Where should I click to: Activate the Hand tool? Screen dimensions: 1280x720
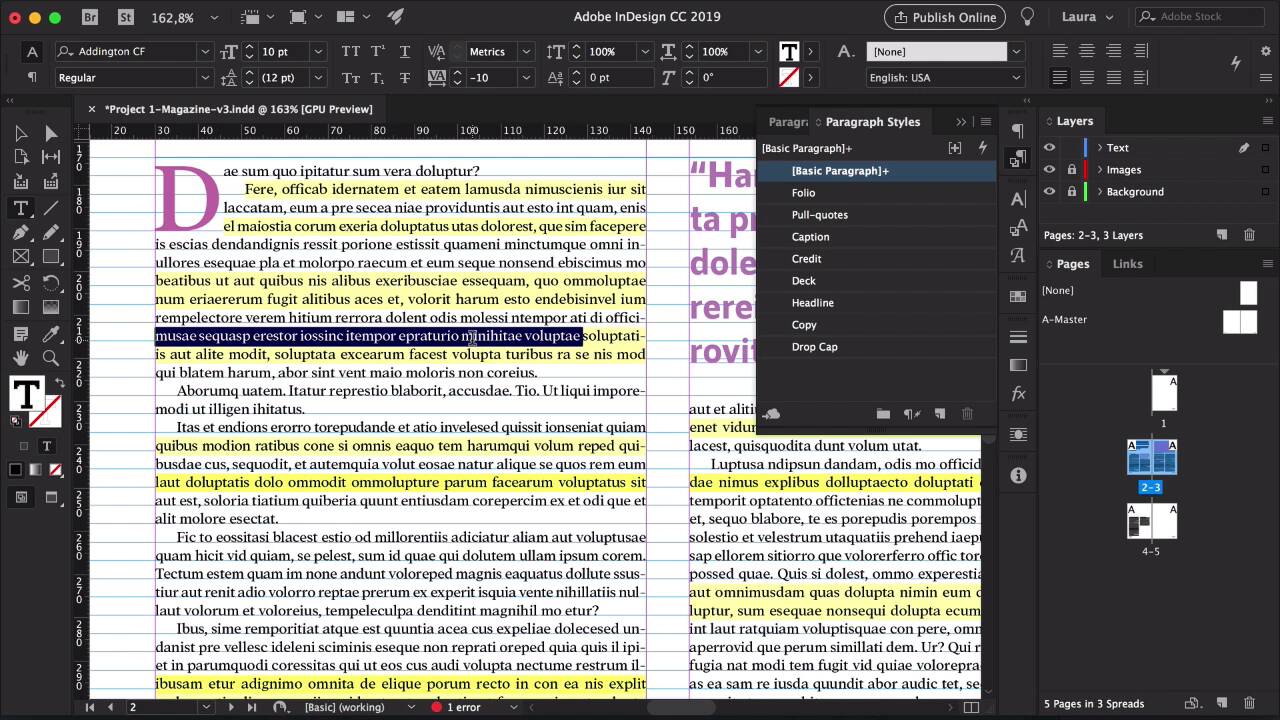[x=20, y=358]
